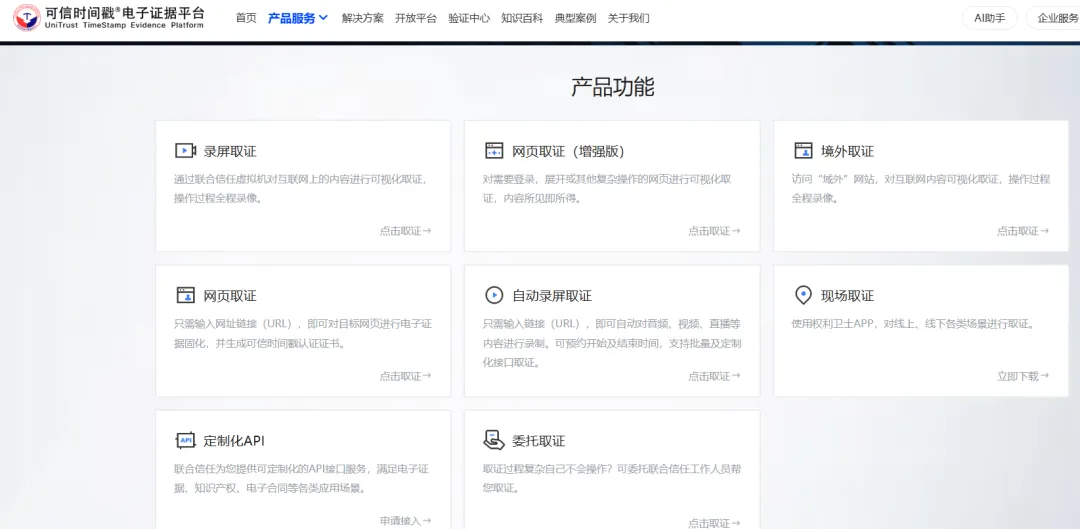Click the description starting 对需要登录，展开或其他
The height and width of the screenshot is (529, 1080).
(608, 189)
